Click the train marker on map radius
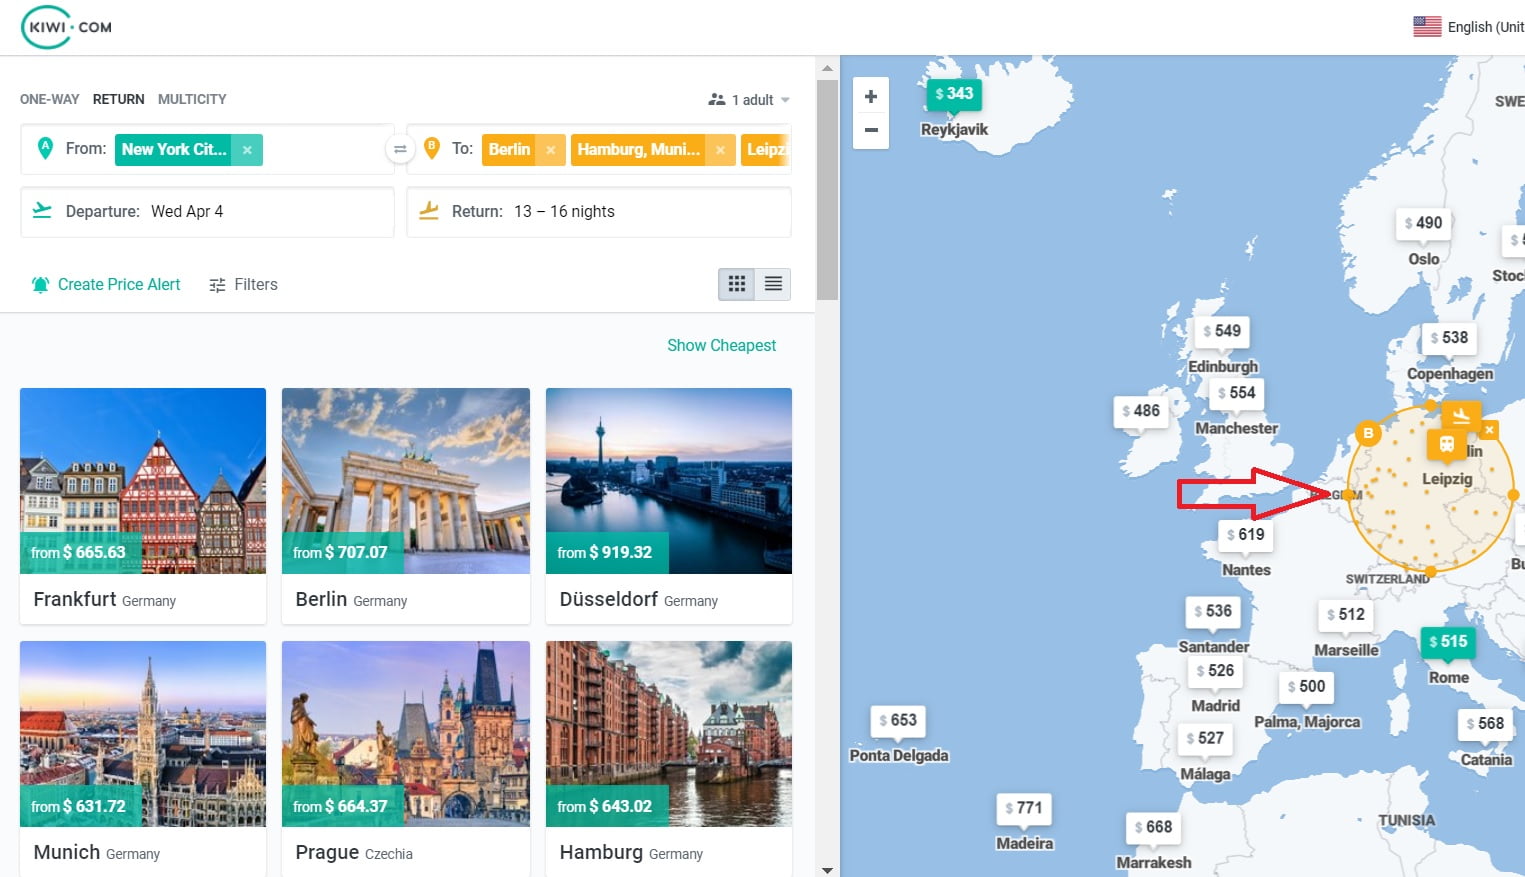The height and width of the screenshot is (877, 1525). tap(1446, 445)
